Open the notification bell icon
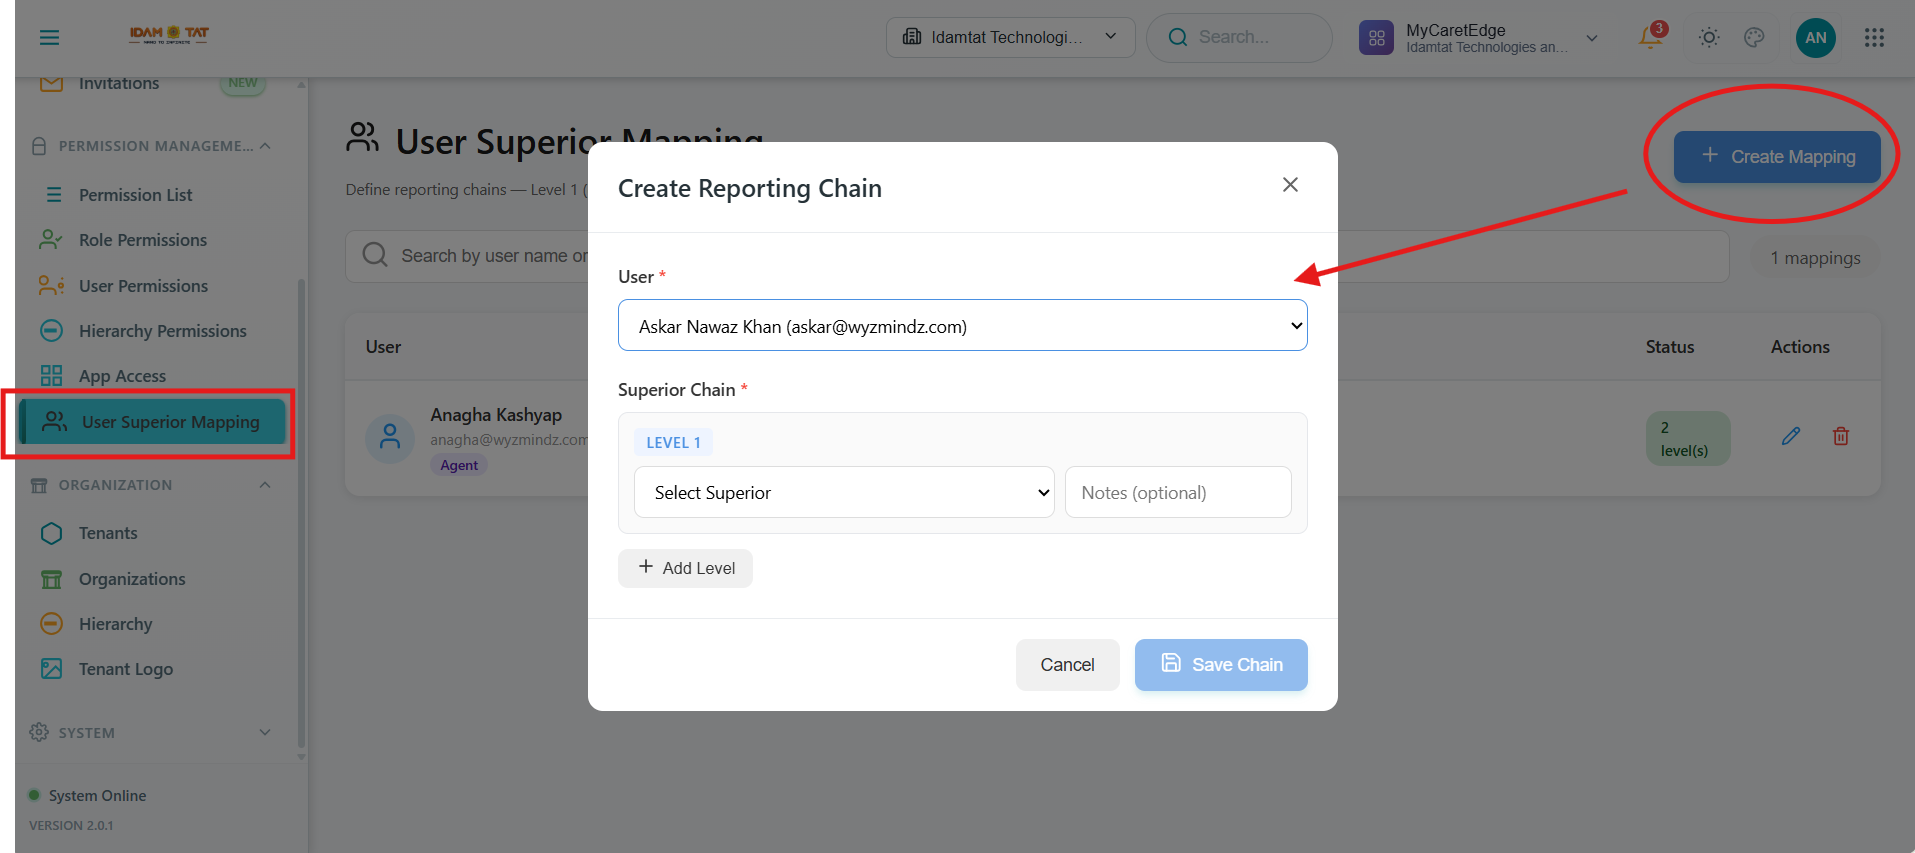The width and height of the screenshot is (1915, 853). [1650, 37]
